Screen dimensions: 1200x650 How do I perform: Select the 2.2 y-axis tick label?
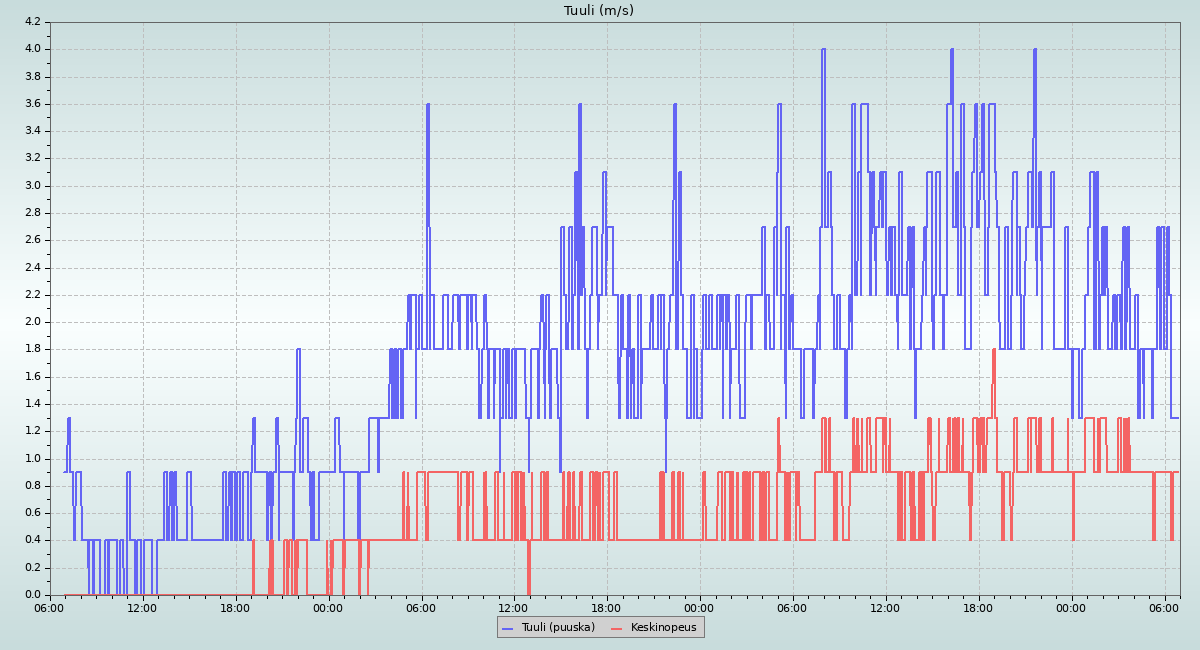tap(32, 294)
